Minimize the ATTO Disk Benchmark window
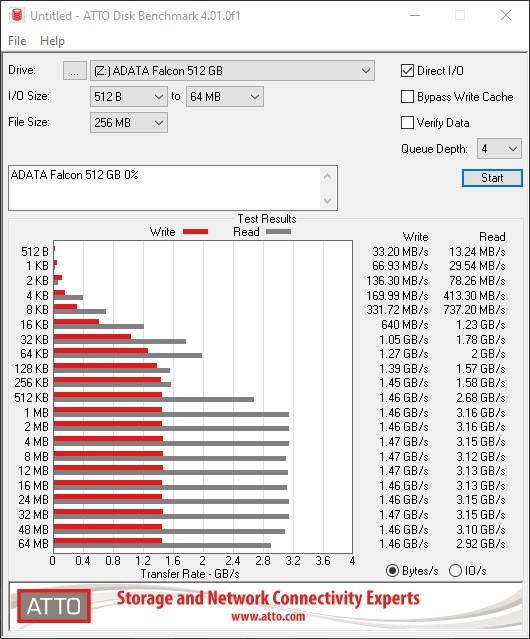This screenshot has width=530, height=639. click(x=415, y=15)
